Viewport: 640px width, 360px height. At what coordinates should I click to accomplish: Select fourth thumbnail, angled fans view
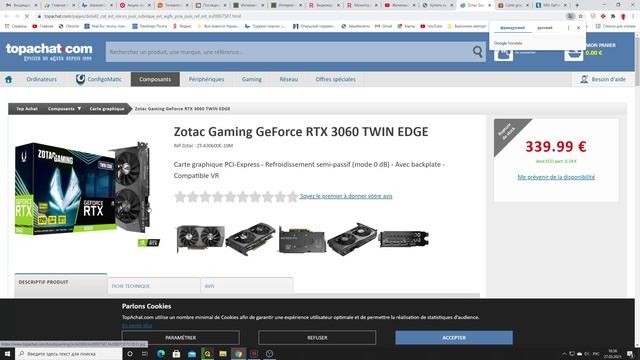[x=352, y=239]
